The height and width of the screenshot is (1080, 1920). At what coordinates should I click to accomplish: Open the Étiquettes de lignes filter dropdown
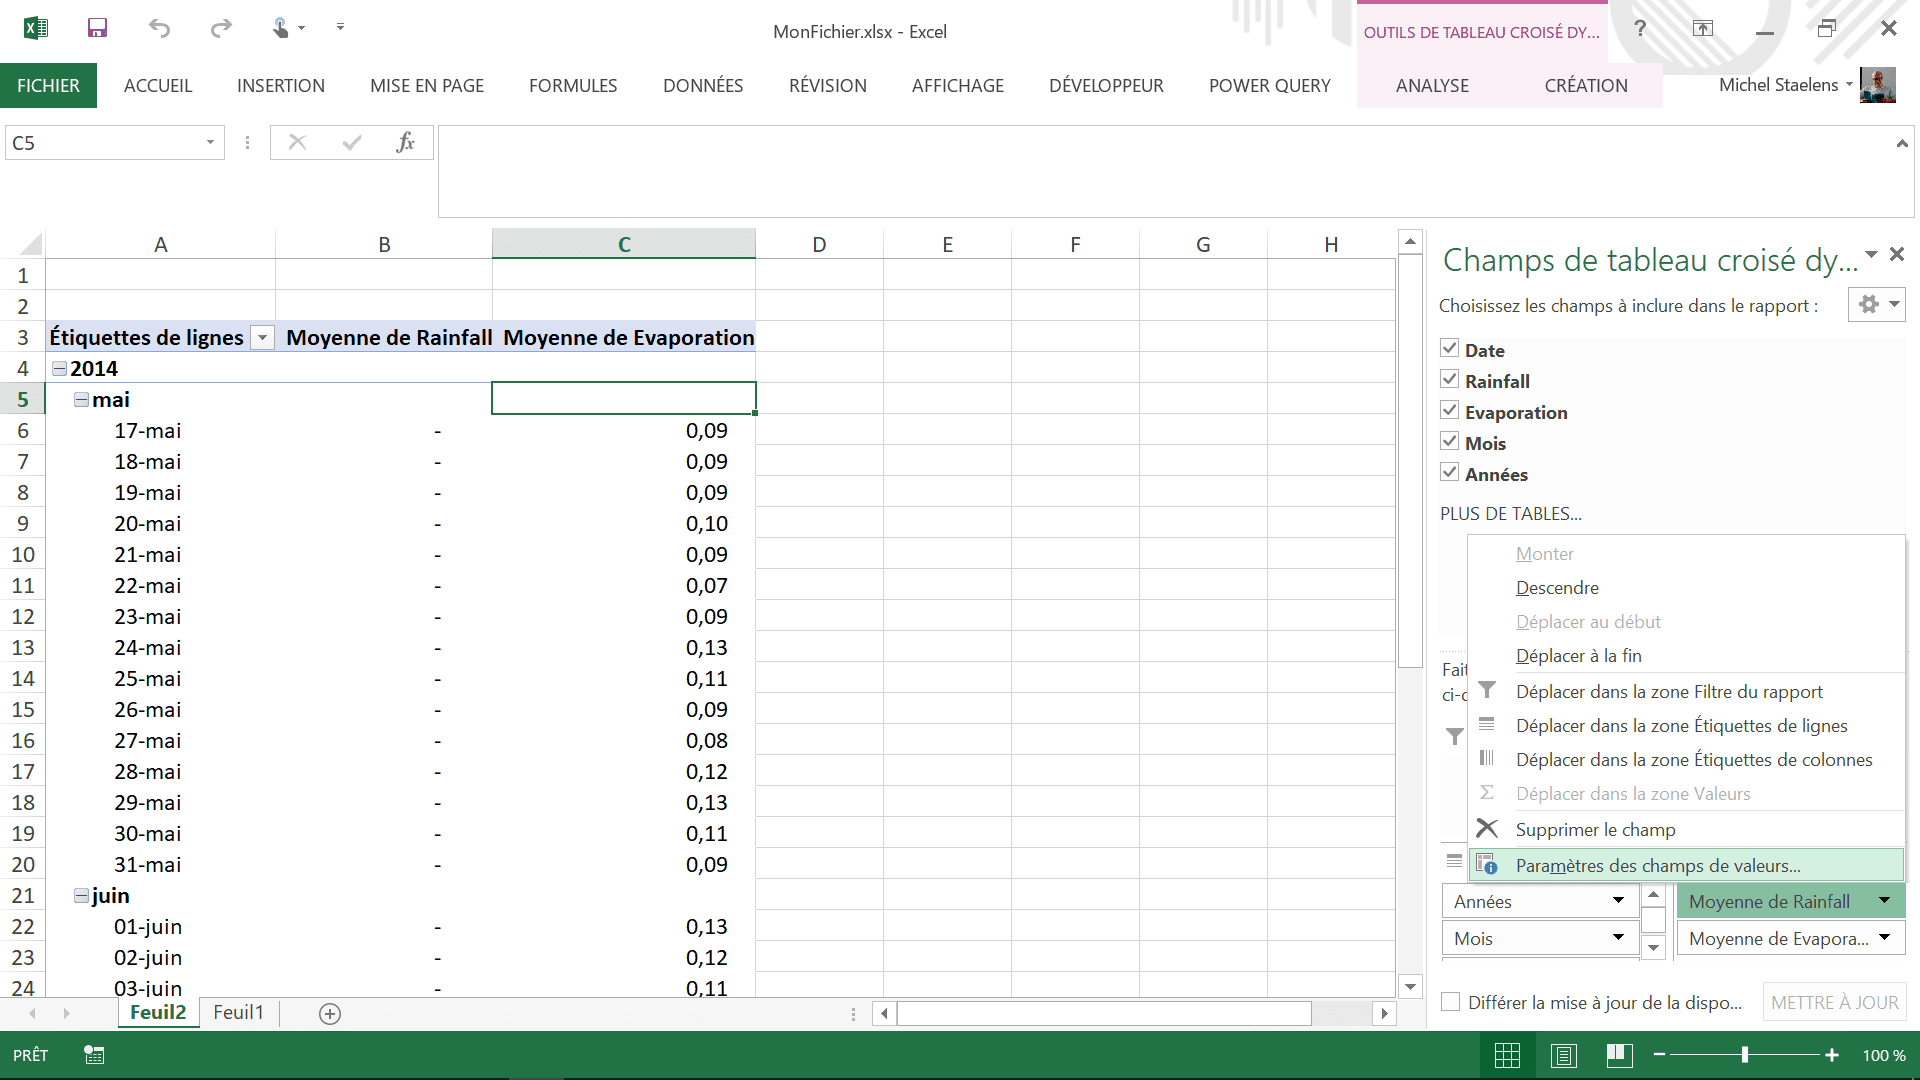click(x=262, y=338)
